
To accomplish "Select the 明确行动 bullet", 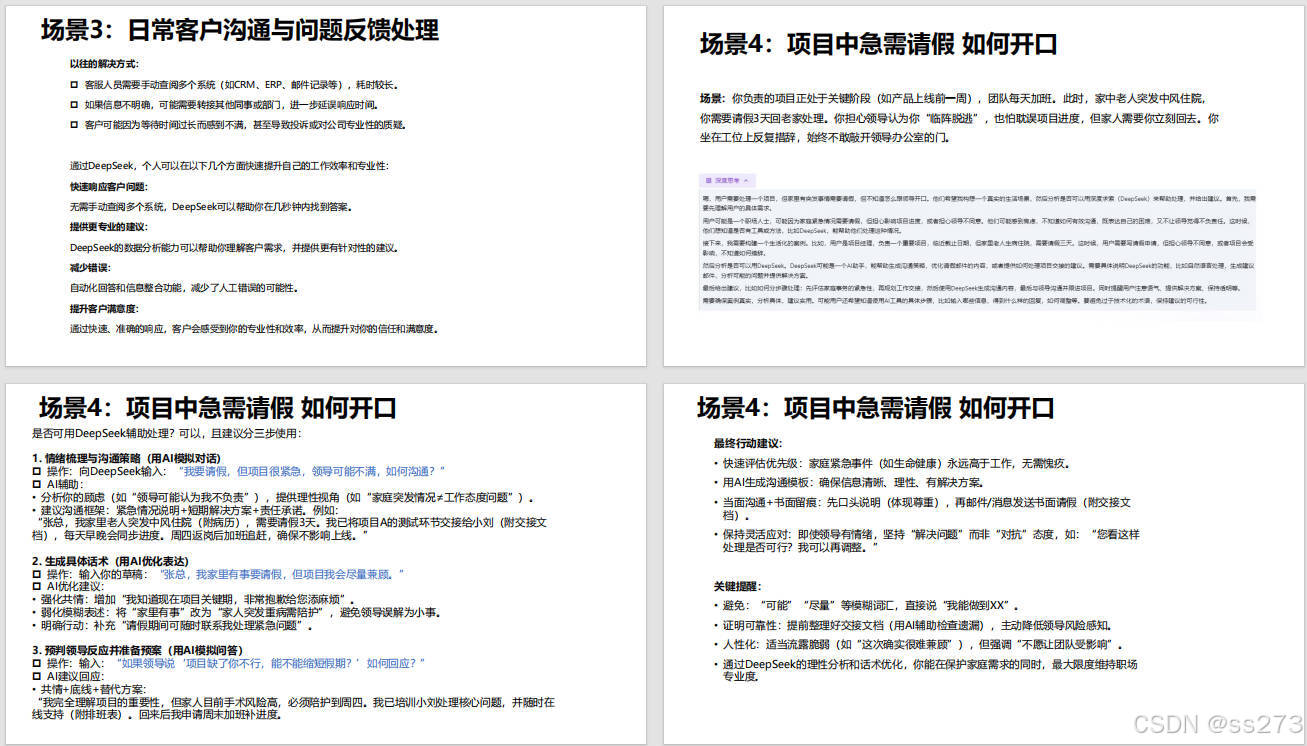I will 173,625.
